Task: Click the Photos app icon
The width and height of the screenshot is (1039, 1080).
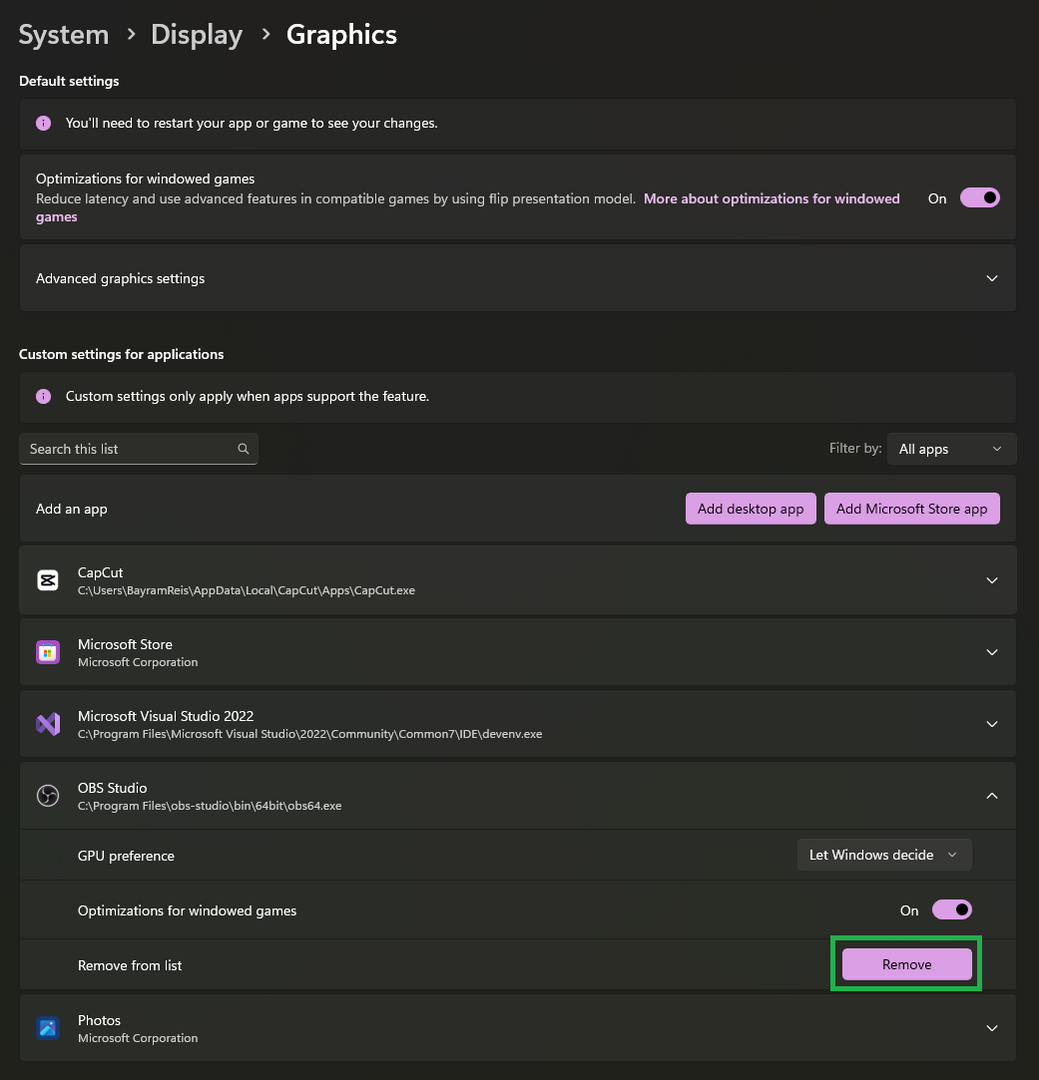Action: click(x=48, y=1028)
